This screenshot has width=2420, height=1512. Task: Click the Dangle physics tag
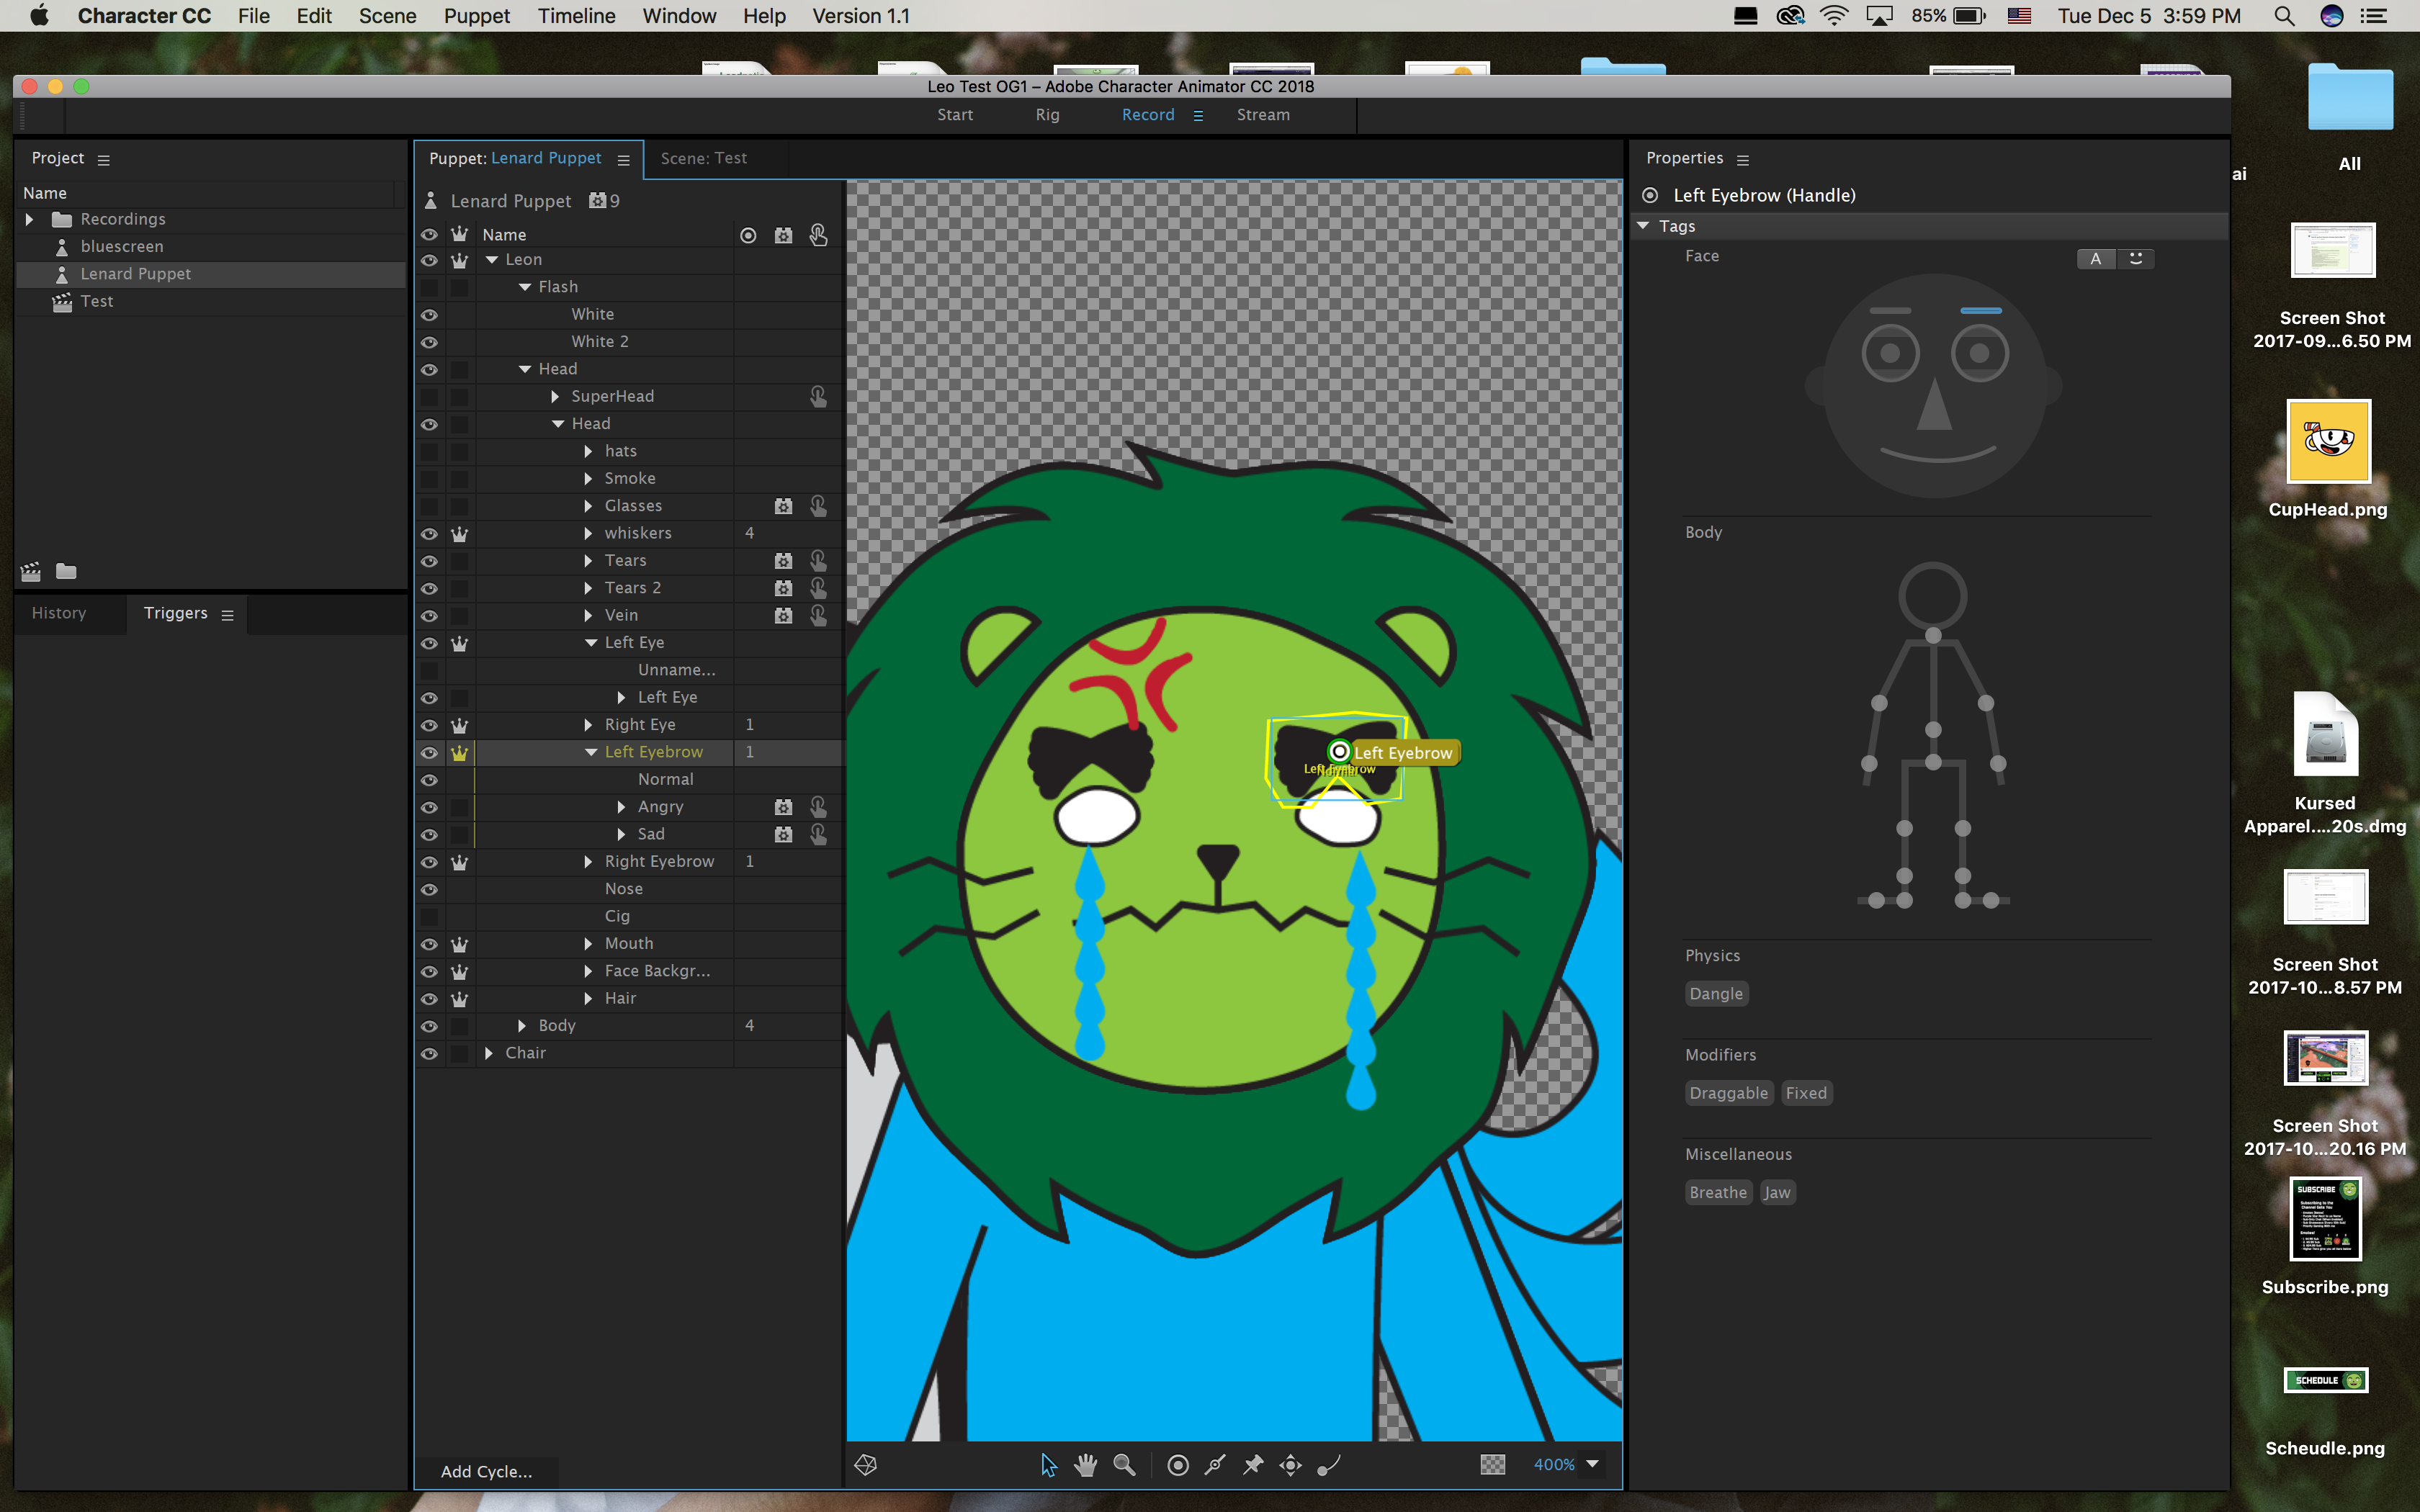click(1714, 993)
